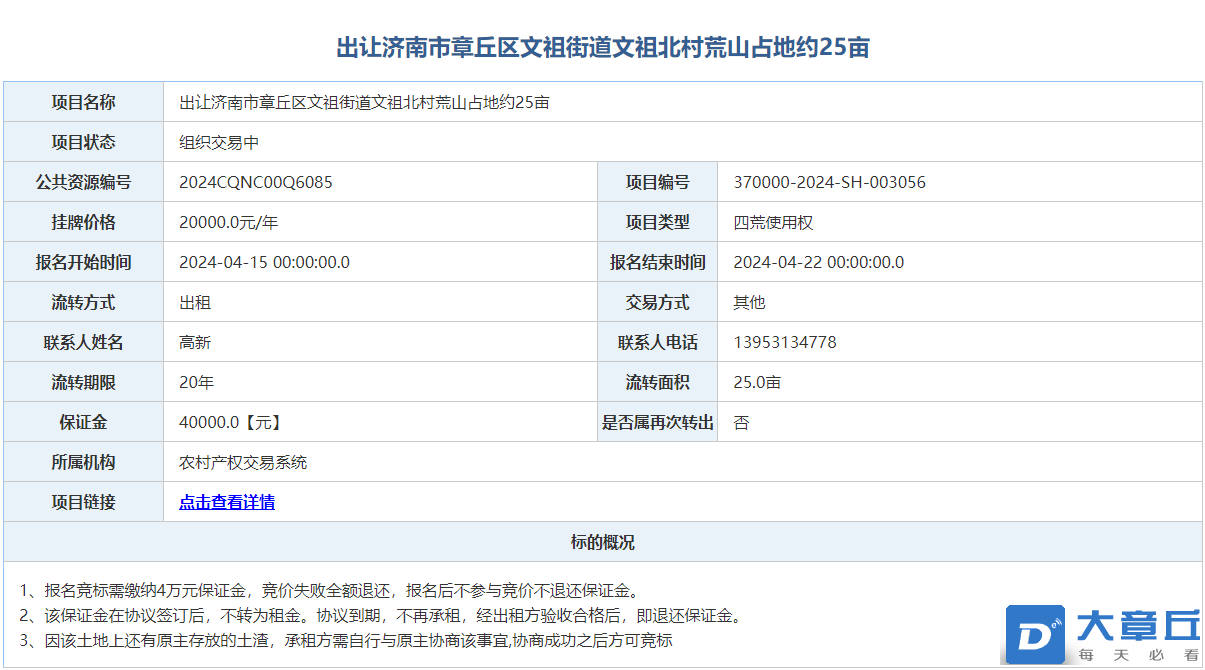Select the project name value 出让济南市章丘区文祖街道文祖北村荒山占地约25亩 in table

tap(364, 102)
